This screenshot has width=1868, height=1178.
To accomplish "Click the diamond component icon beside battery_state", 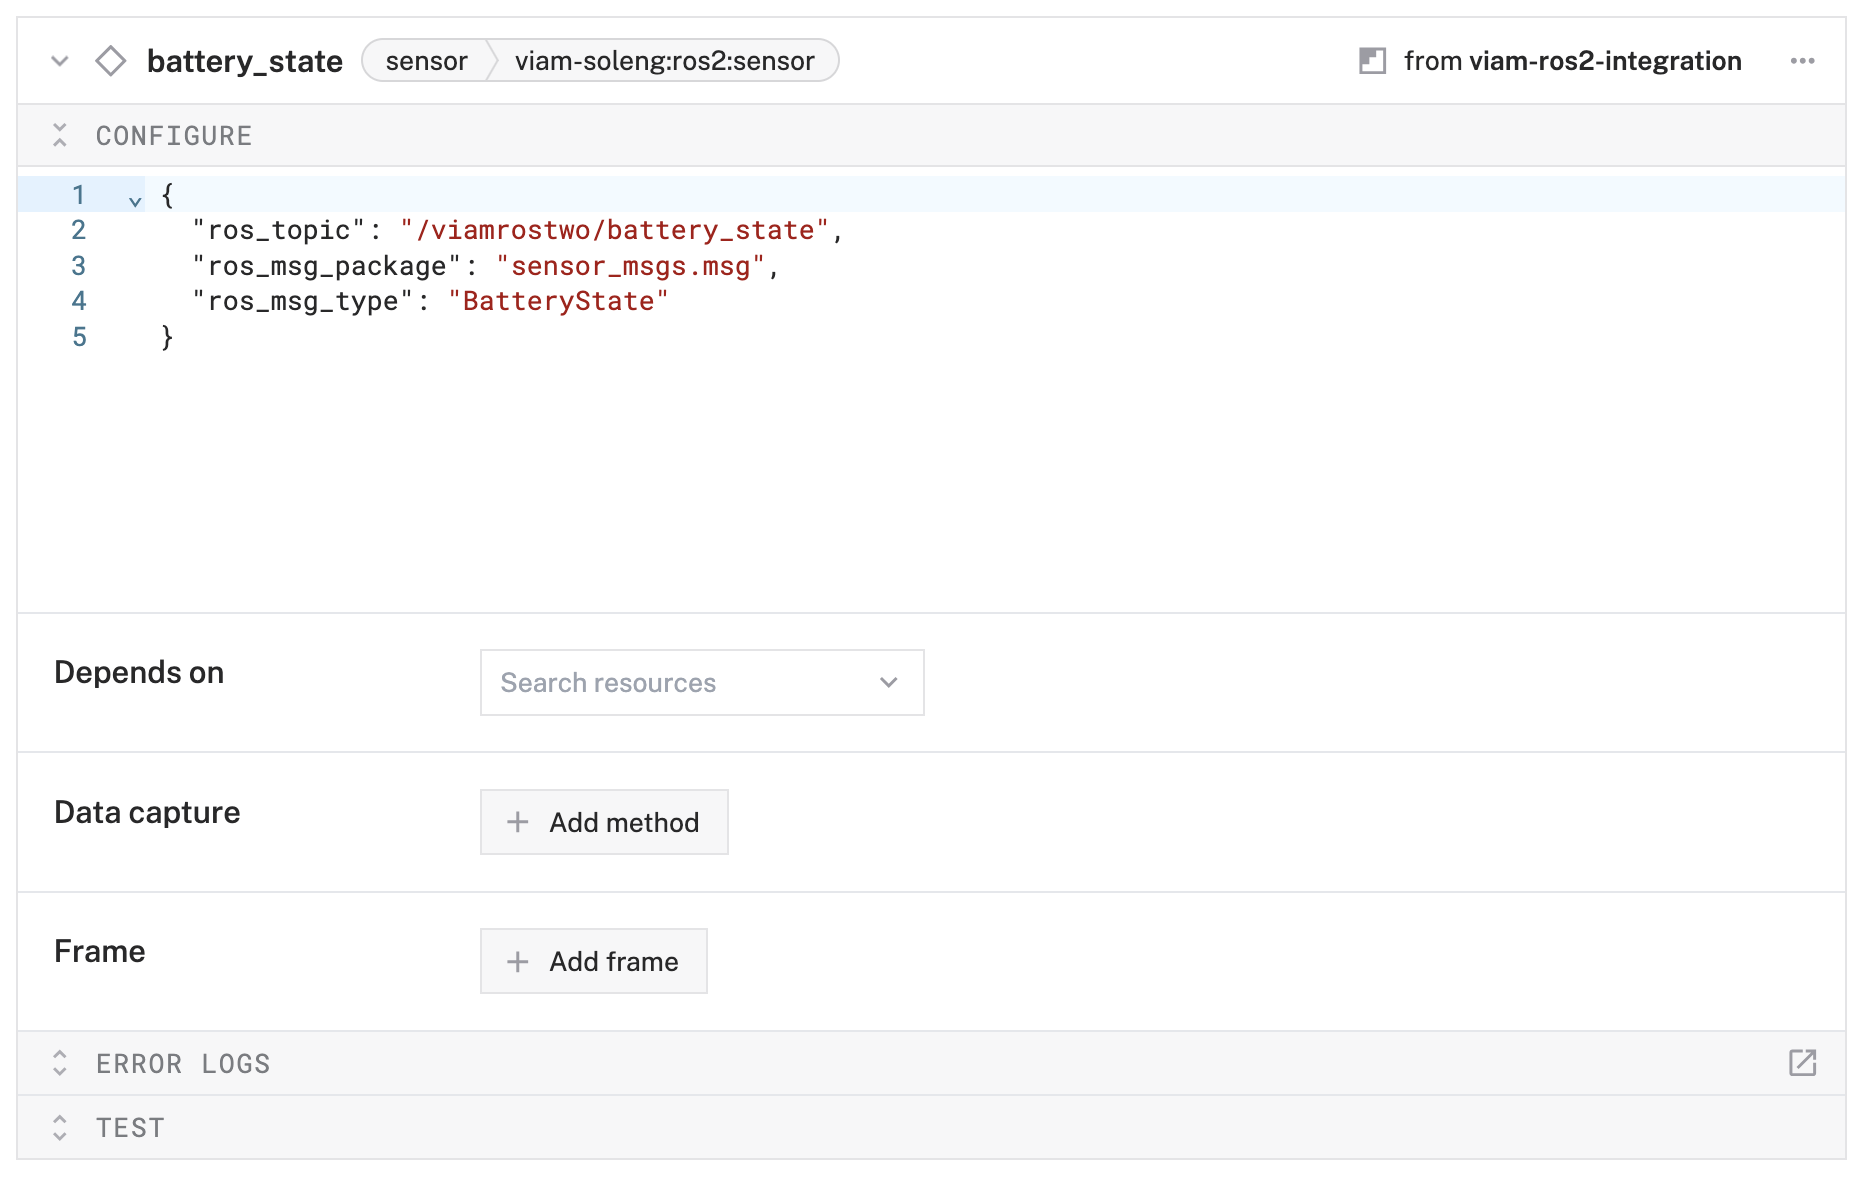I will point(110,61).
